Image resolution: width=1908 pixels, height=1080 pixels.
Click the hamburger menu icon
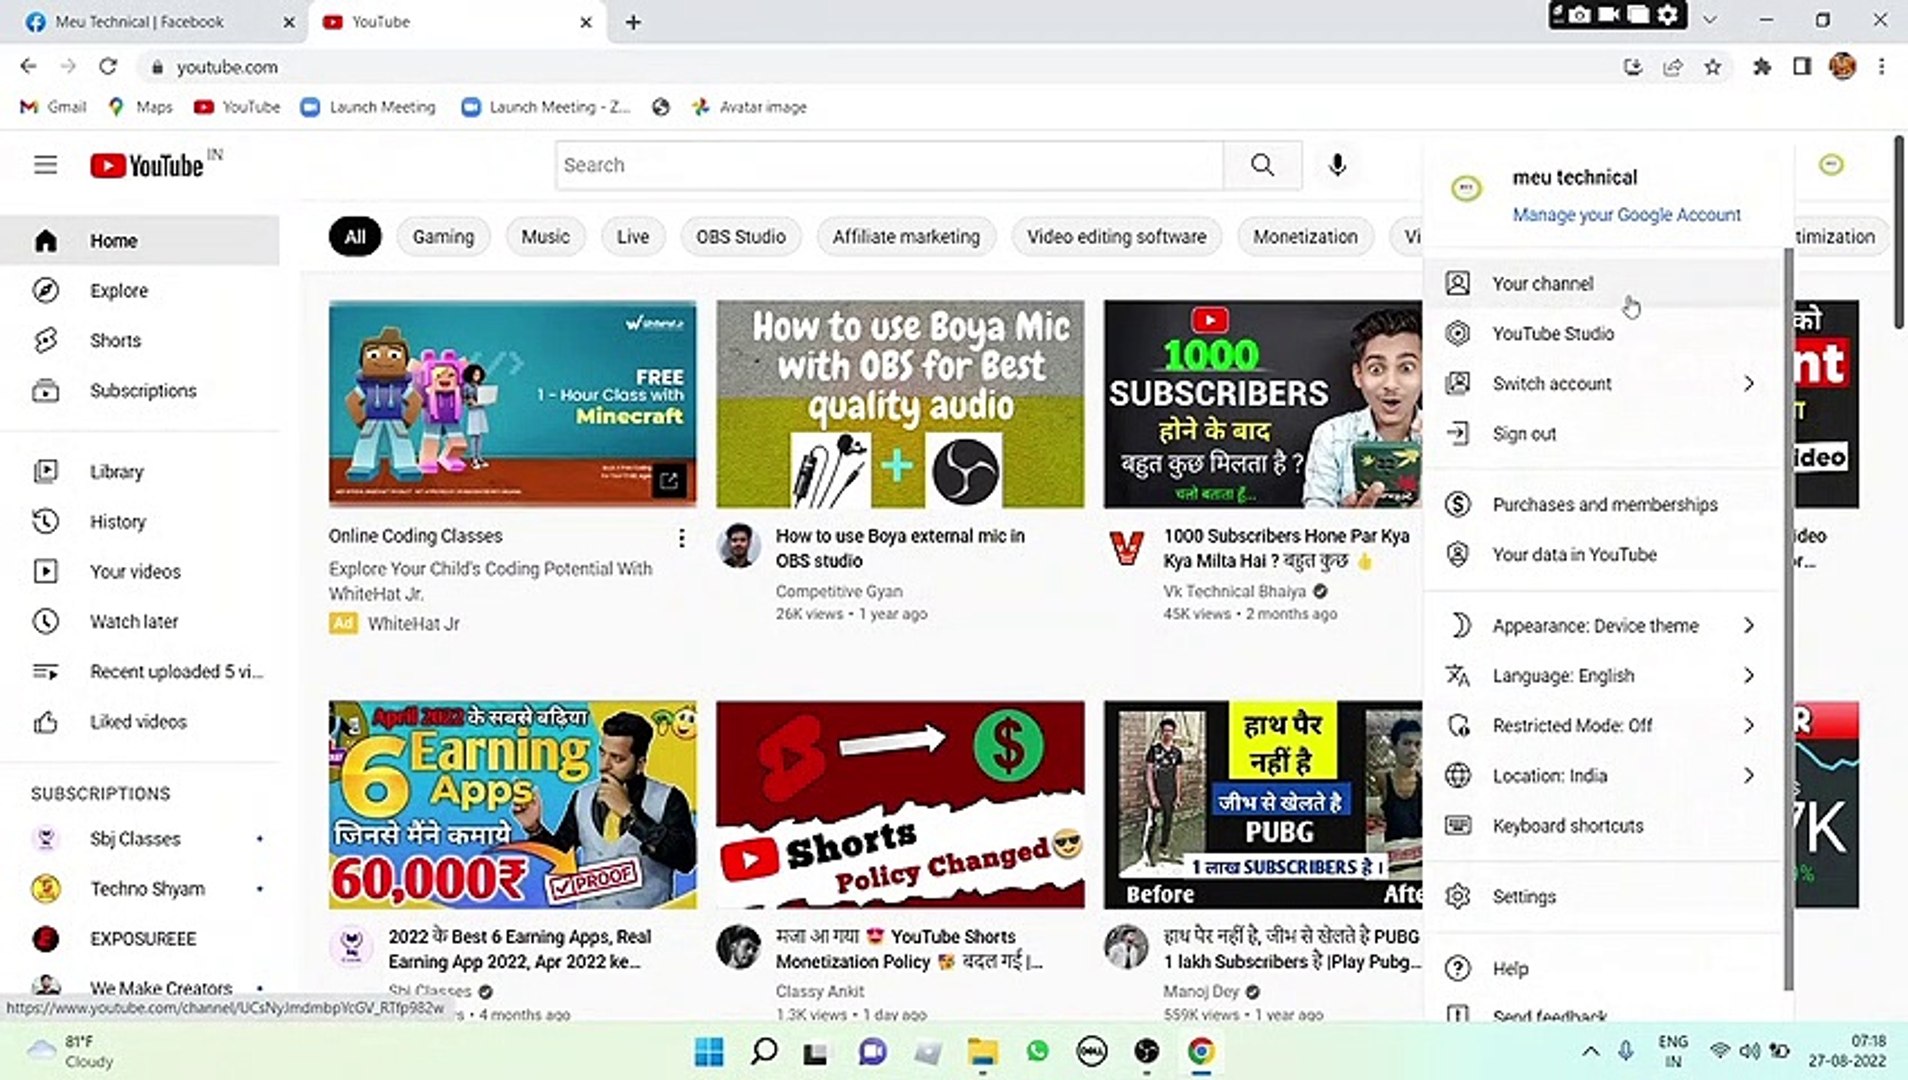(45, 165)
